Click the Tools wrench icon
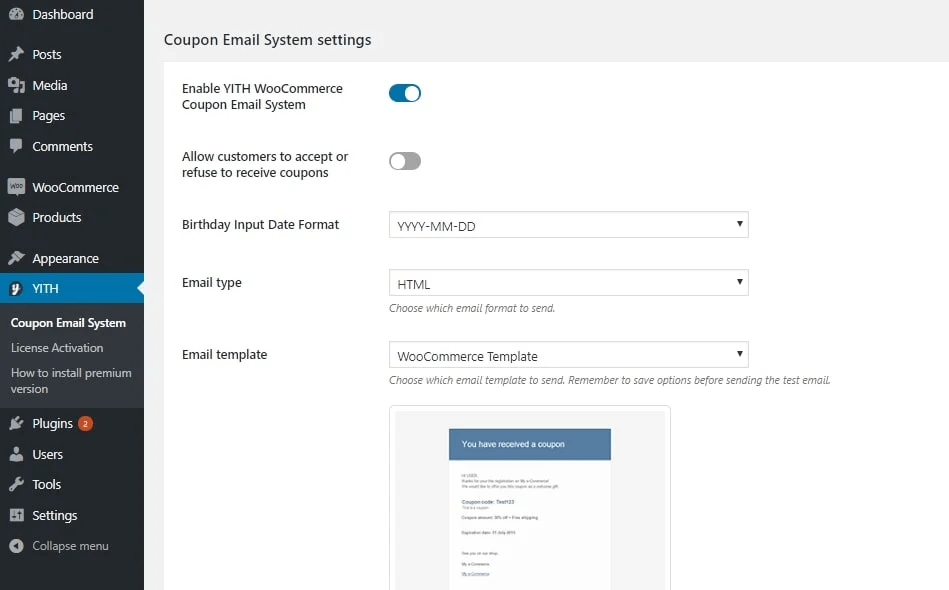The width and height of the screenshot is (949, 590). pyautogui.click(x=16, y=484)
